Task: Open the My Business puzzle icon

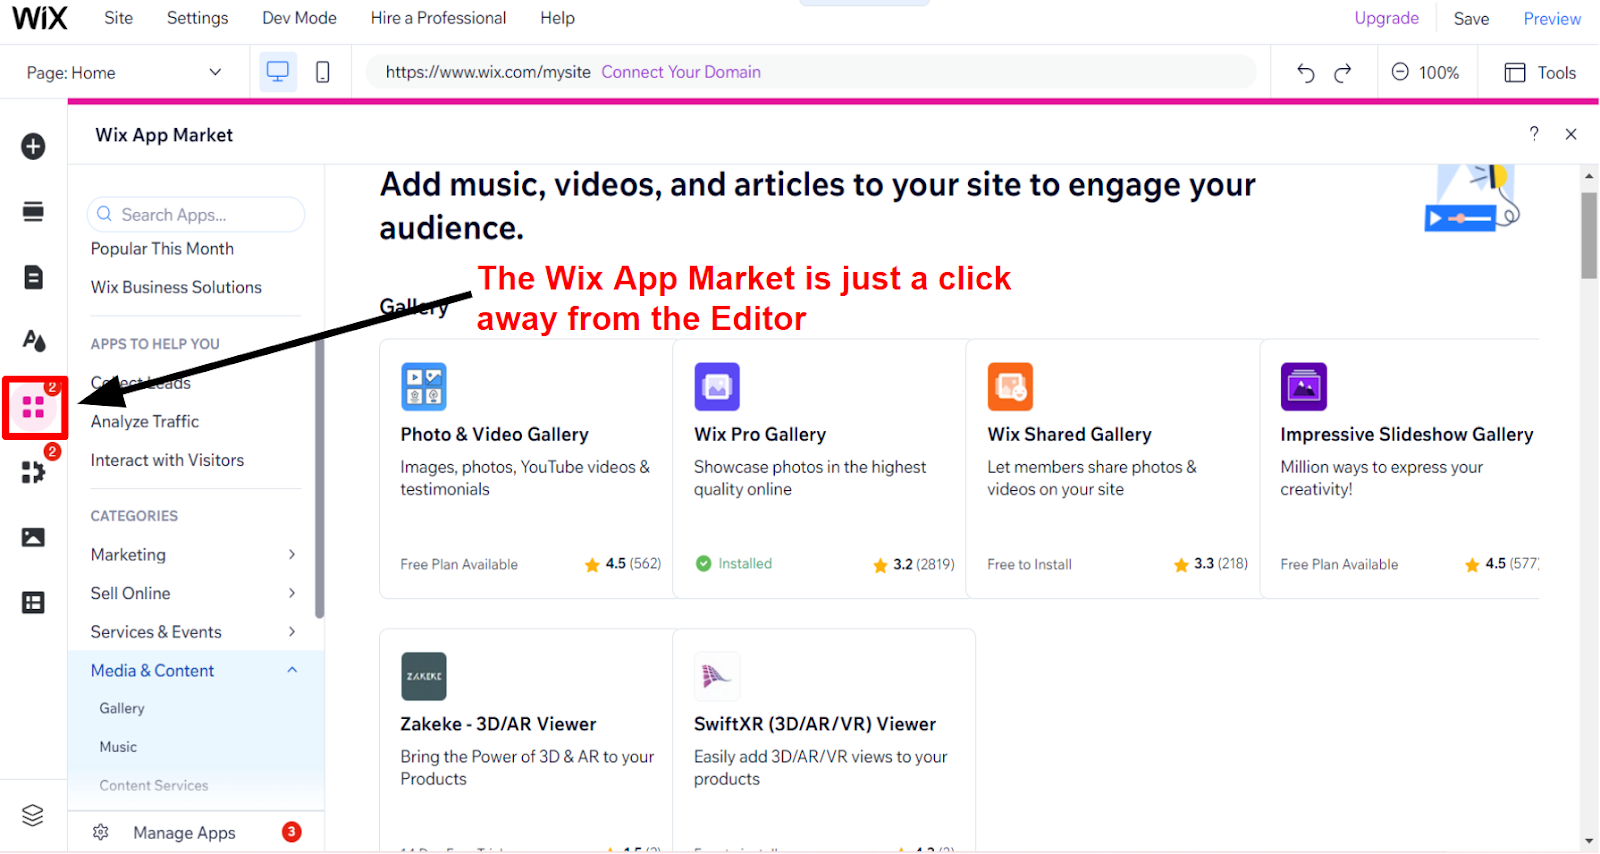Action: [x=33, y=472]
